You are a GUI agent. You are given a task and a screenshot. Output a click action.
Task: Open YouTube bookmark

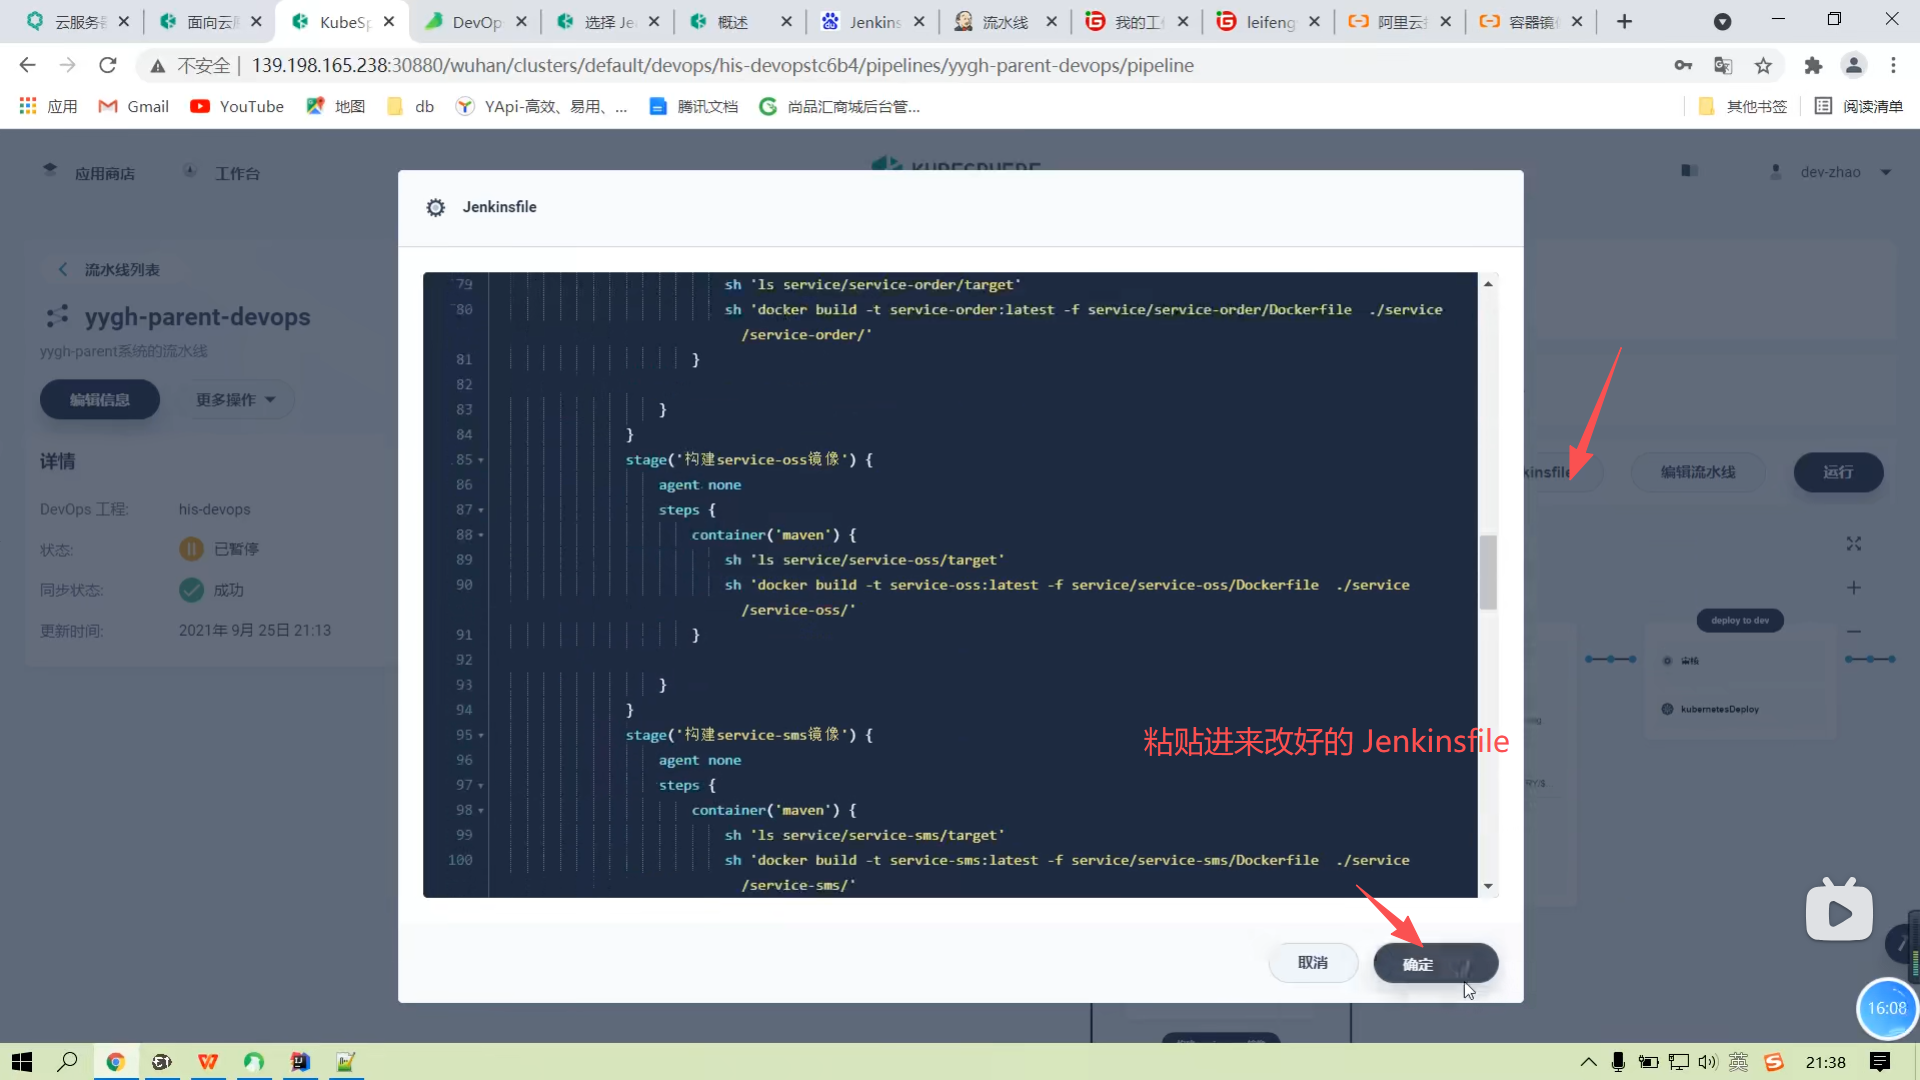point(237,106)
